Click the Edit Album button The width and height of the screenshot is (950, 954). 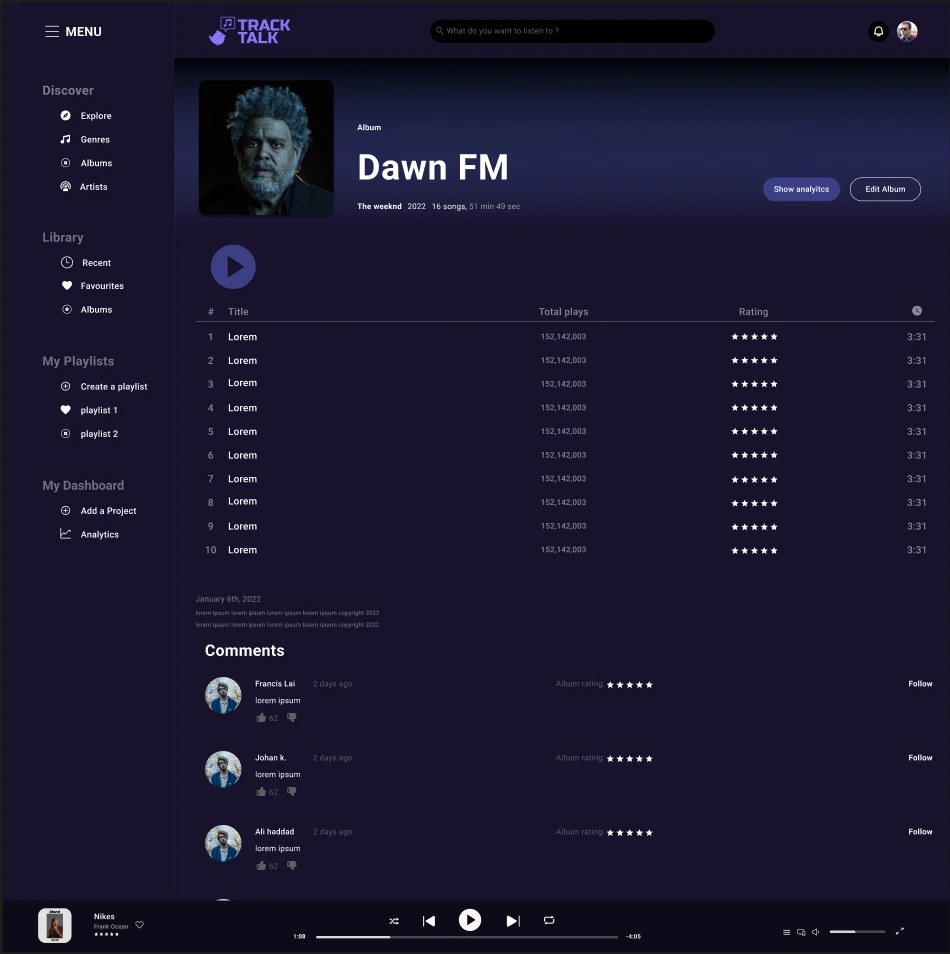tap(885, 189)
